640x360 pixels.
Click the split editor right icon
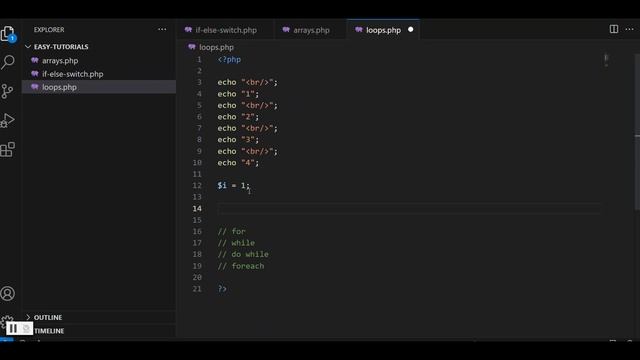point(613,29)
